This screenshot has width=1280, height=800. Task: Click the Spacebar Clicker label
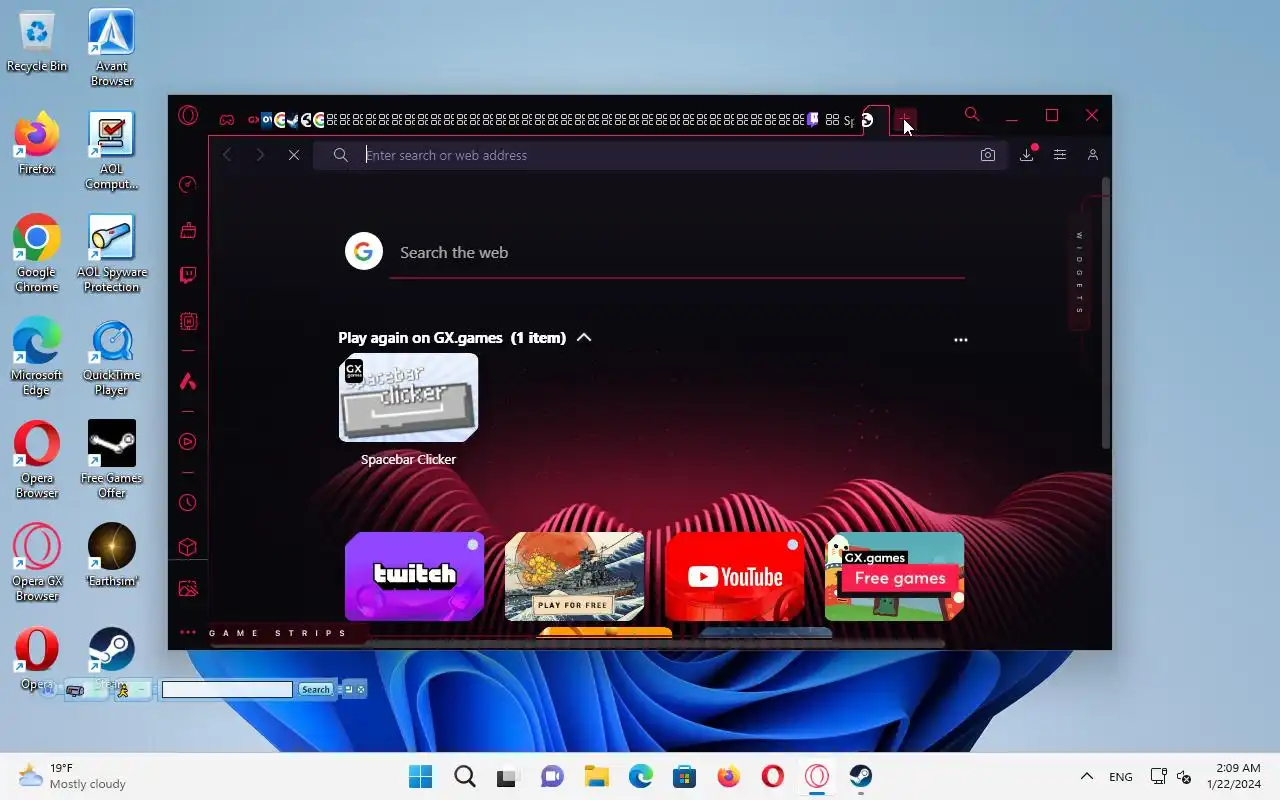408,460
